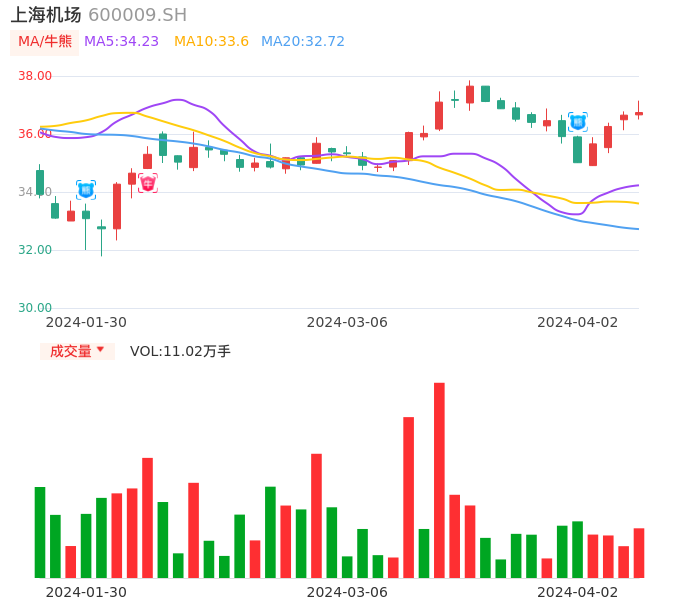This screenshot has height=606, width=686.
Task: Click the 38.00 price axis label
Action: coord(35,76)
